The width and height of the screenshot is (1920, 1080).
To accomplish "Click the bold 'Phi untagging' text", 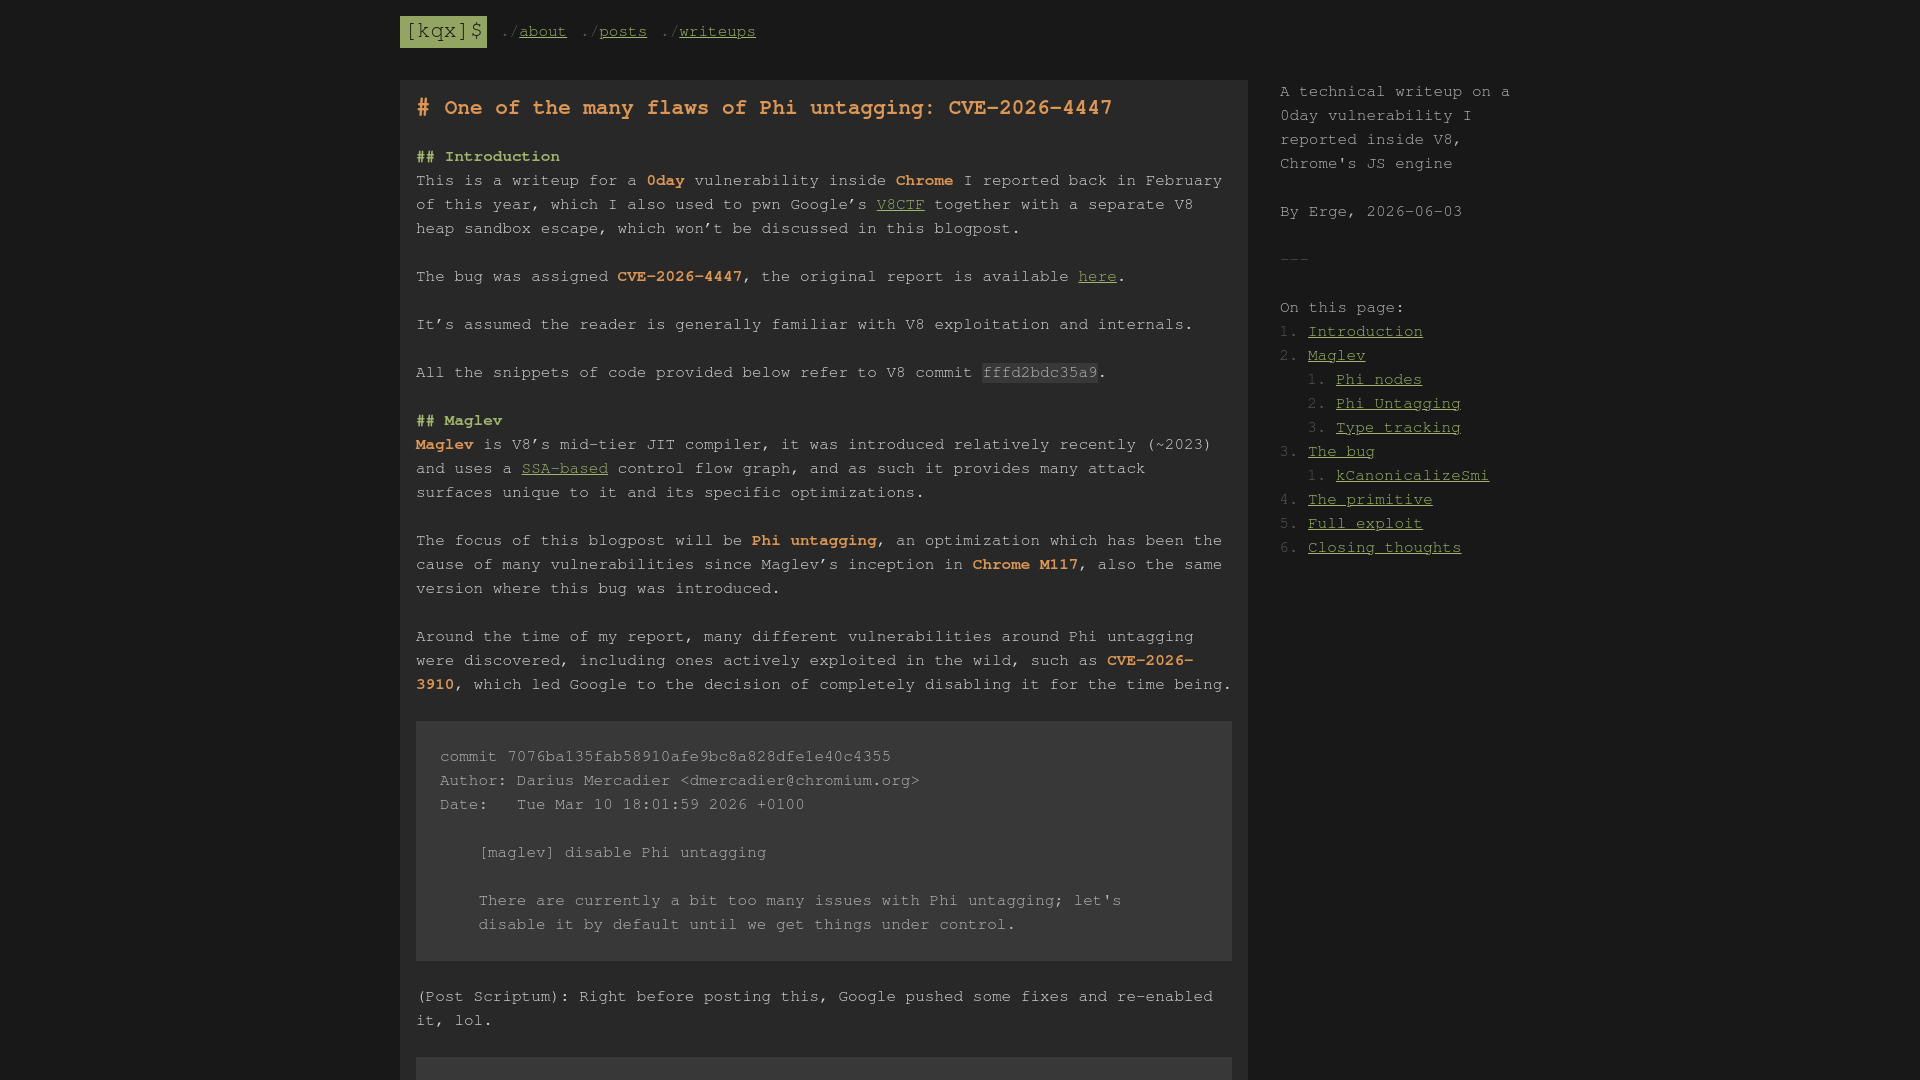I will [x=814, y=541].
